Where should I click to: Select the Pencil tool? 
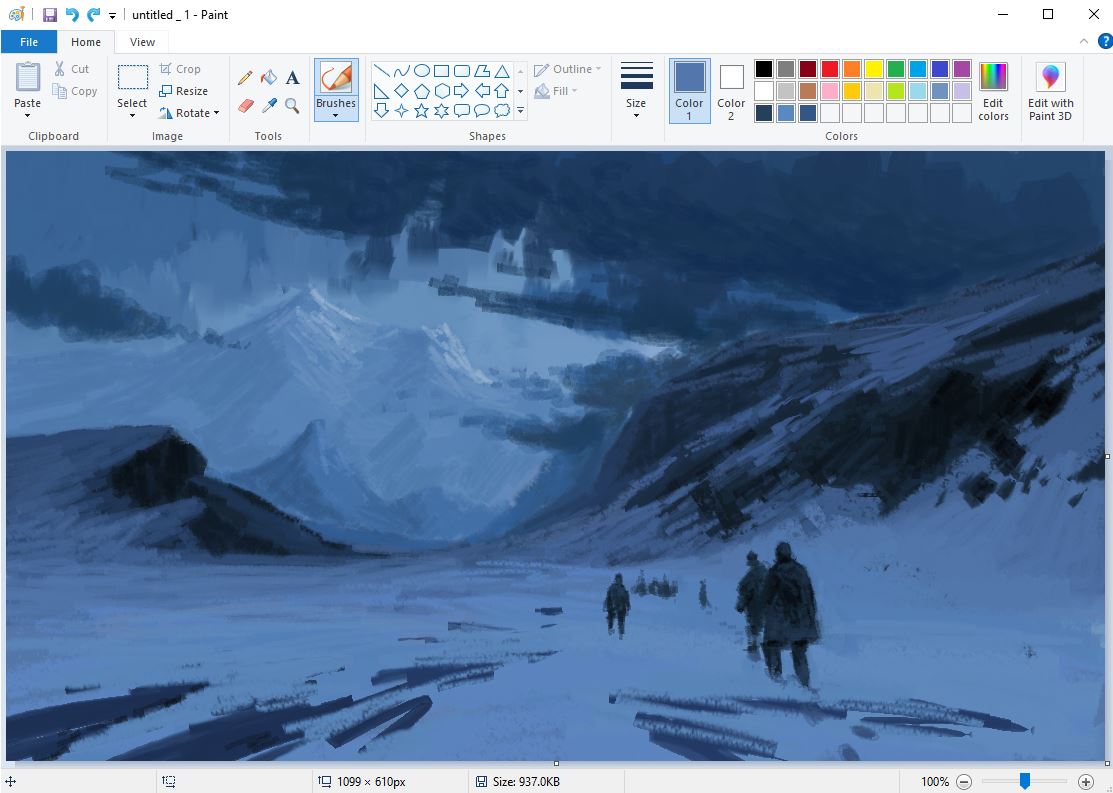click(x=246, y=77)
